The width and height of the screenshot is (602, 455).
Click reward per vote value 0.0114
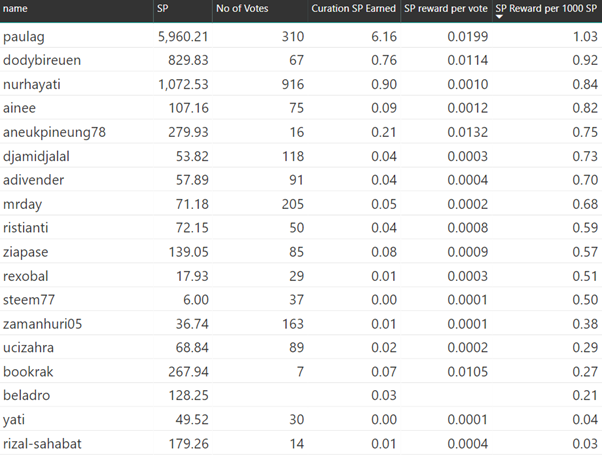pyautogui.click(x=468, y=60)
